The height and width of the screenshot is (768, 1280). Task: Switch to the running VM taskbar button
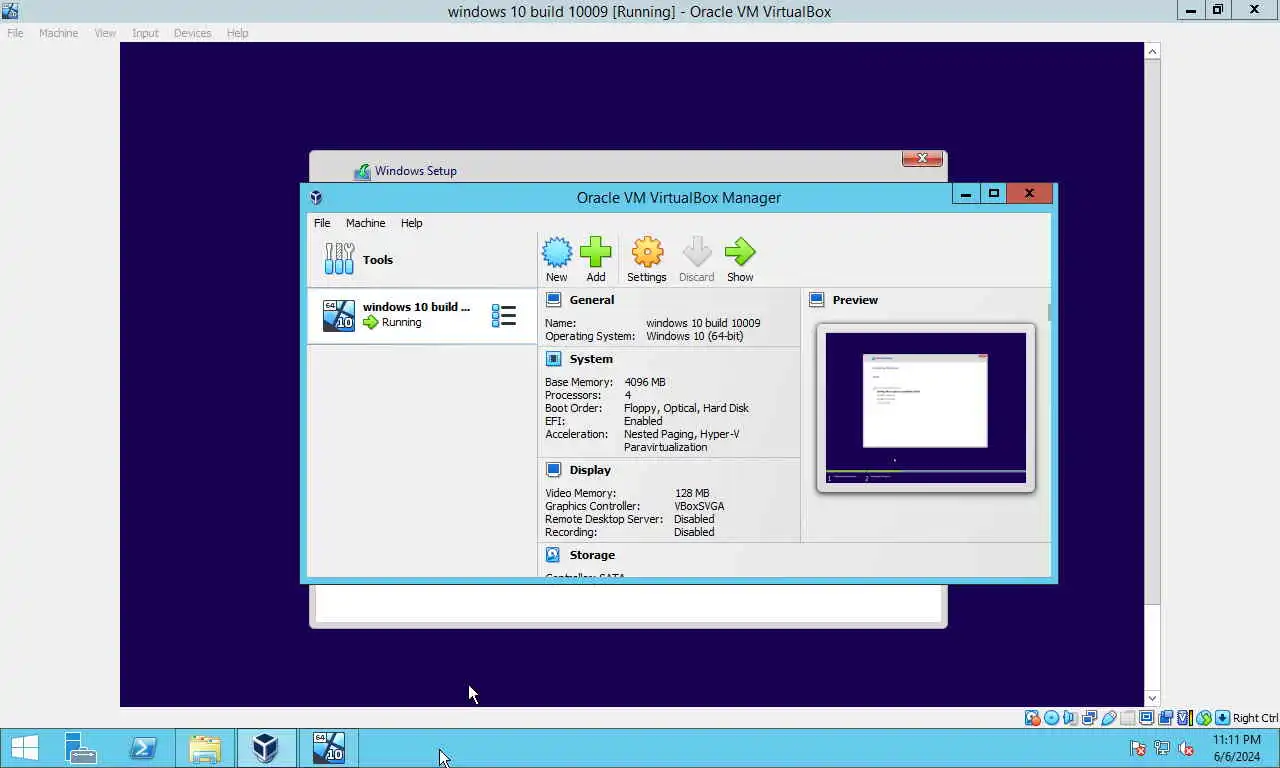pos(329,748)
